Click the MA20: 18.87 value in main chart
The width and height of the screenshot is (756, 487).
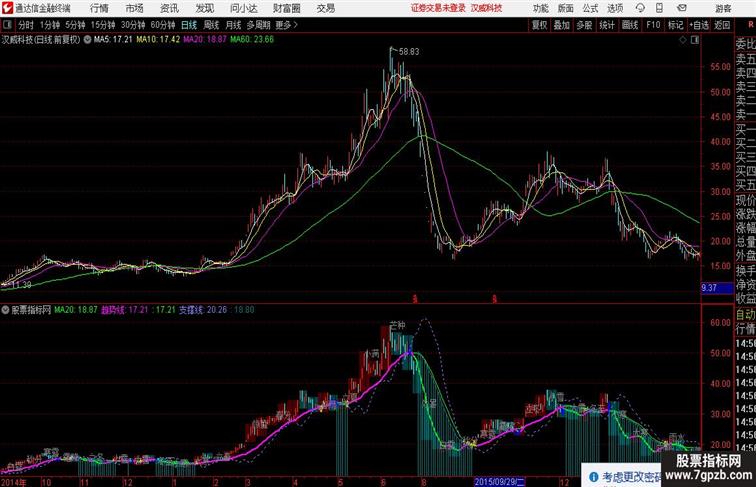click(x=204, y=40)
